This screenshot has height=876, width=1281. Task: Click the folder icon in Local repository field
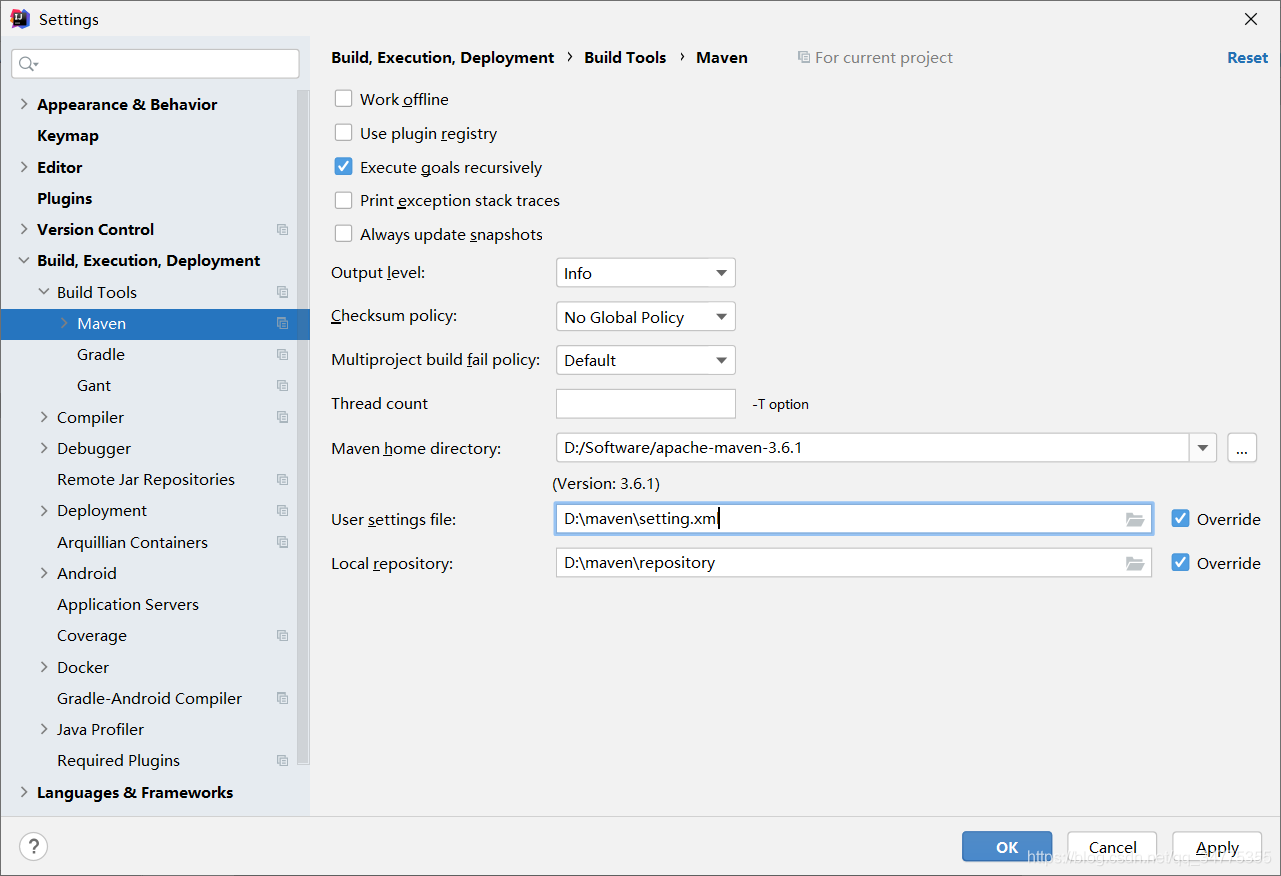[x=1134, y=564]
